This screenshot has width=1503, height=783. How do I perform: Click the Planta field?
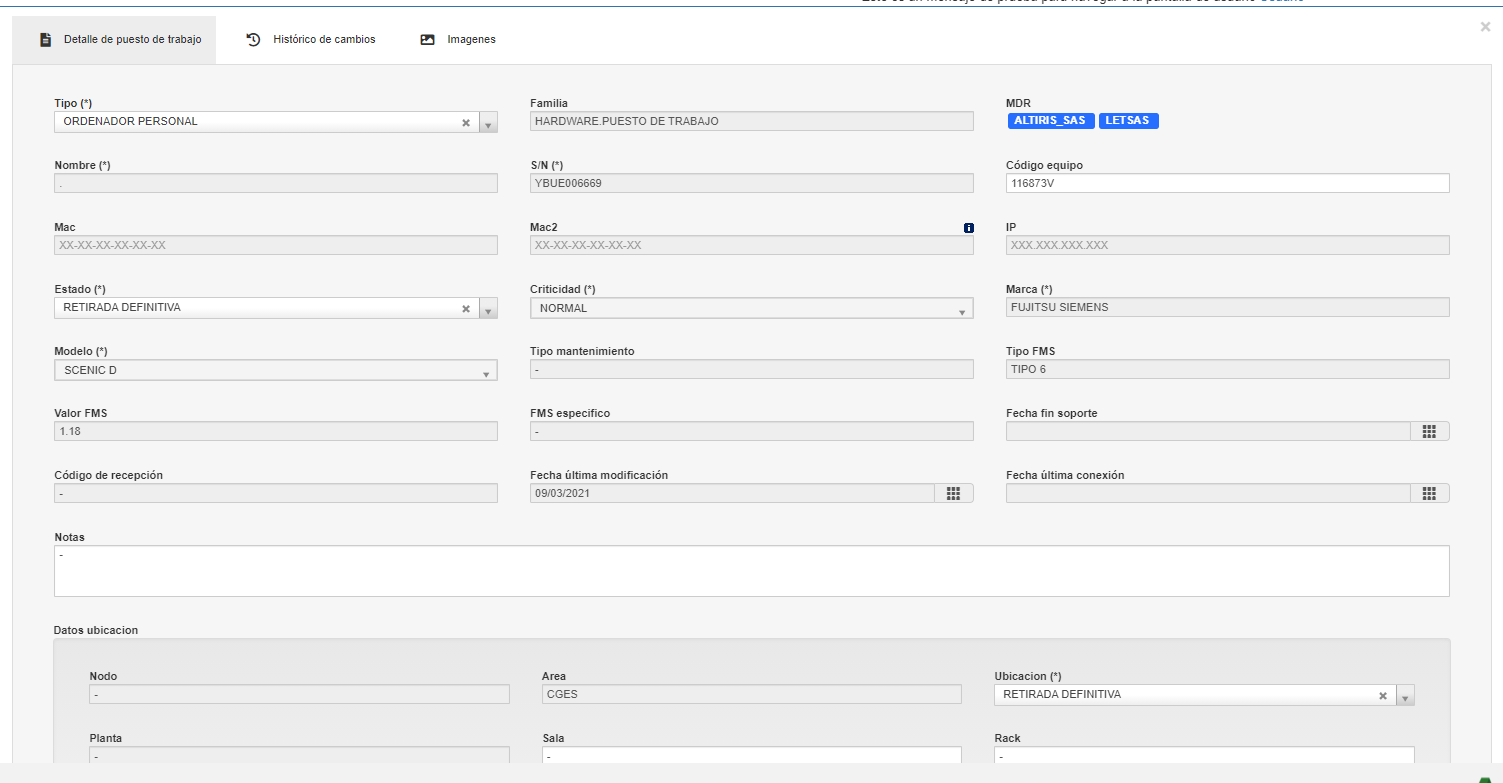point(299,757)
